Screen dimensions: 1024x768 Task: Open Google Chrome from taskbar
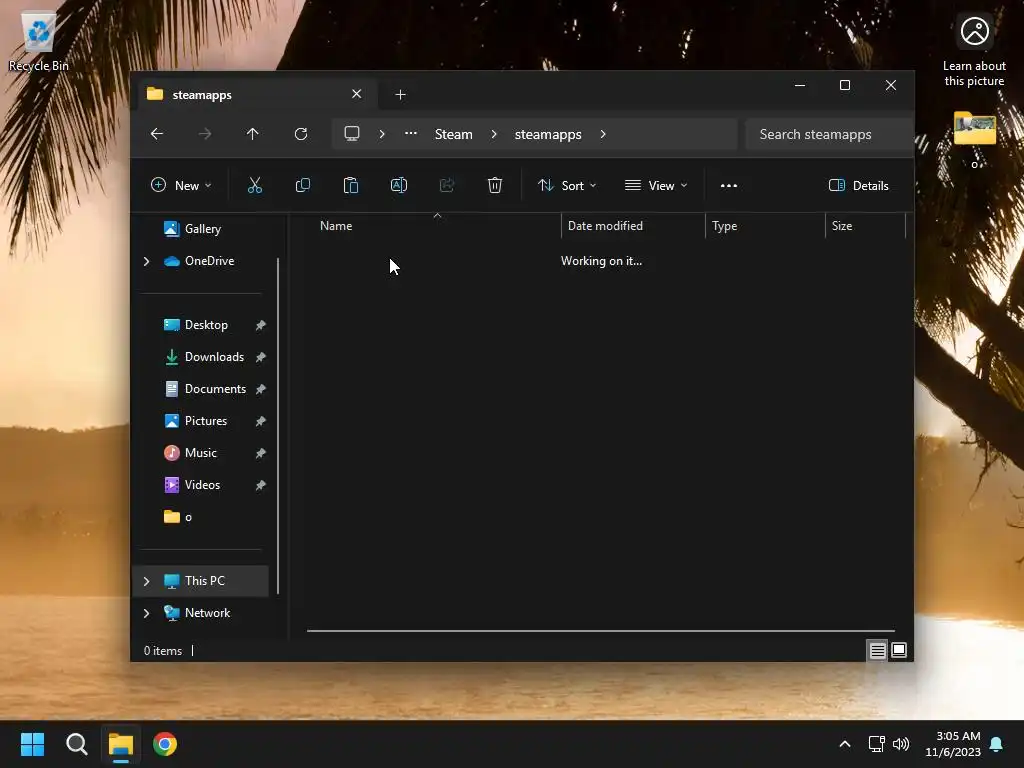pos(165,744)
